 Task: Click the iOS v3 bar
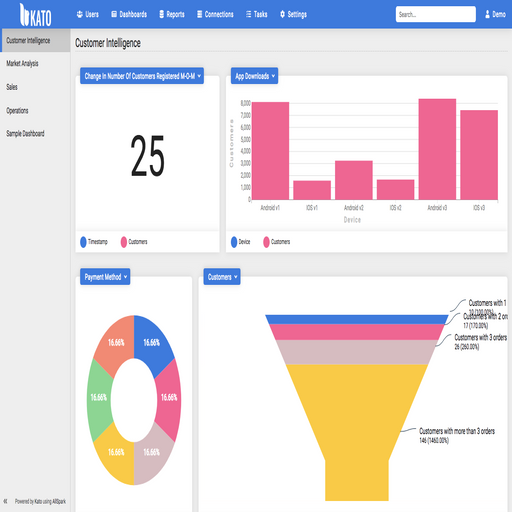coord(479,155)
